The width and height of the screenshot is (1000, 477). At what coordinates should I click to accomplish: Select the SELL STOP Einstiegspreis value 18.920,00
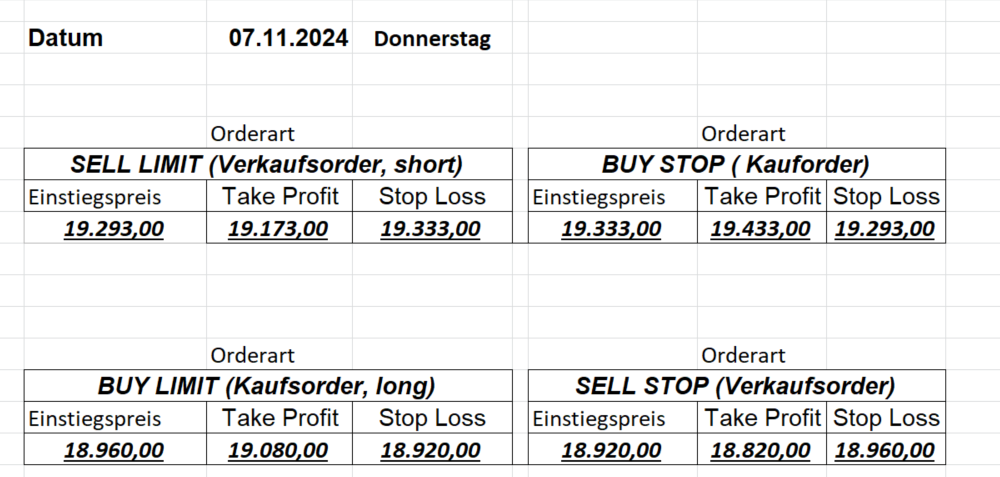pyautogui.click(x=611, y=450)
